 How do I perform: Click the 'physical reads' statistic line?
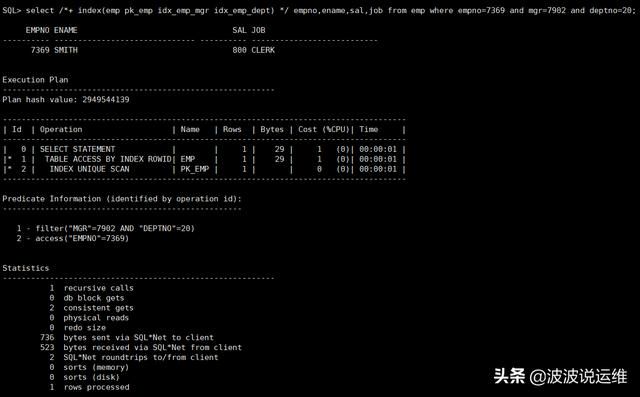pyautogui.click(x=89, y=318)
